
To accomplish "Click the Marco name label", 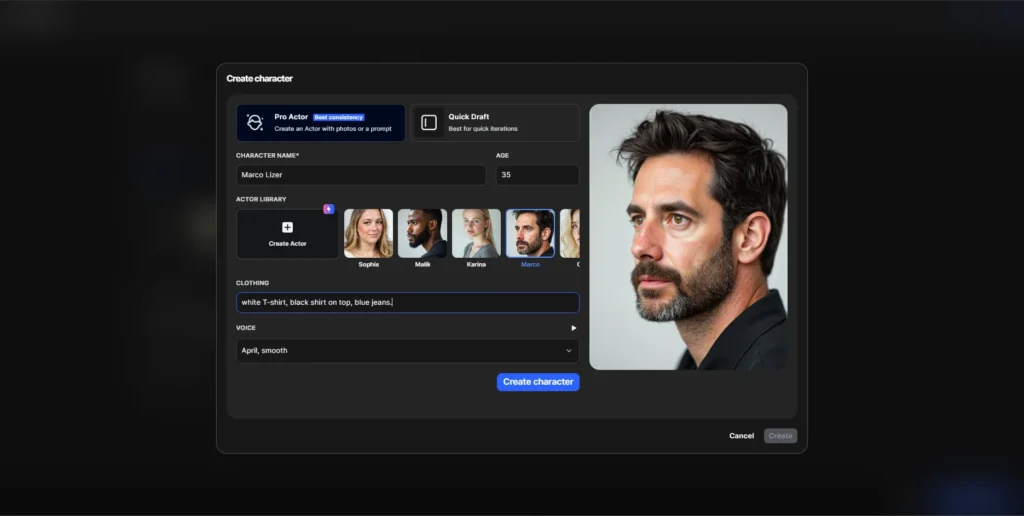I will coord(530,265).
